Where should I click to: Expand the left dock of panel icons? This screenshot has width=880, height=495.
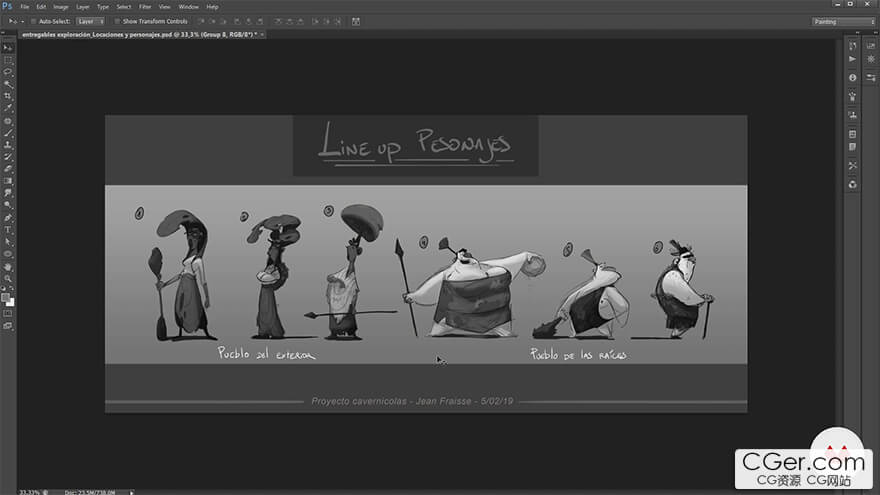coord(858,33)
